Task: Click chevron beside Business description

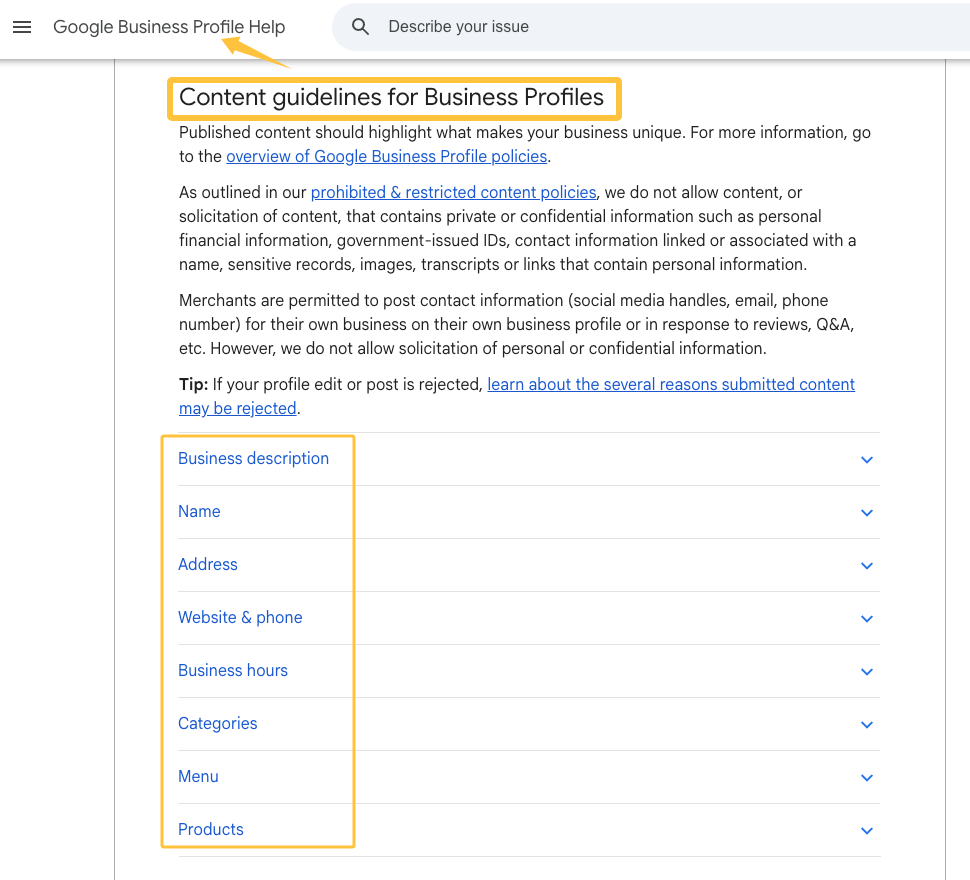Action: 867,459
